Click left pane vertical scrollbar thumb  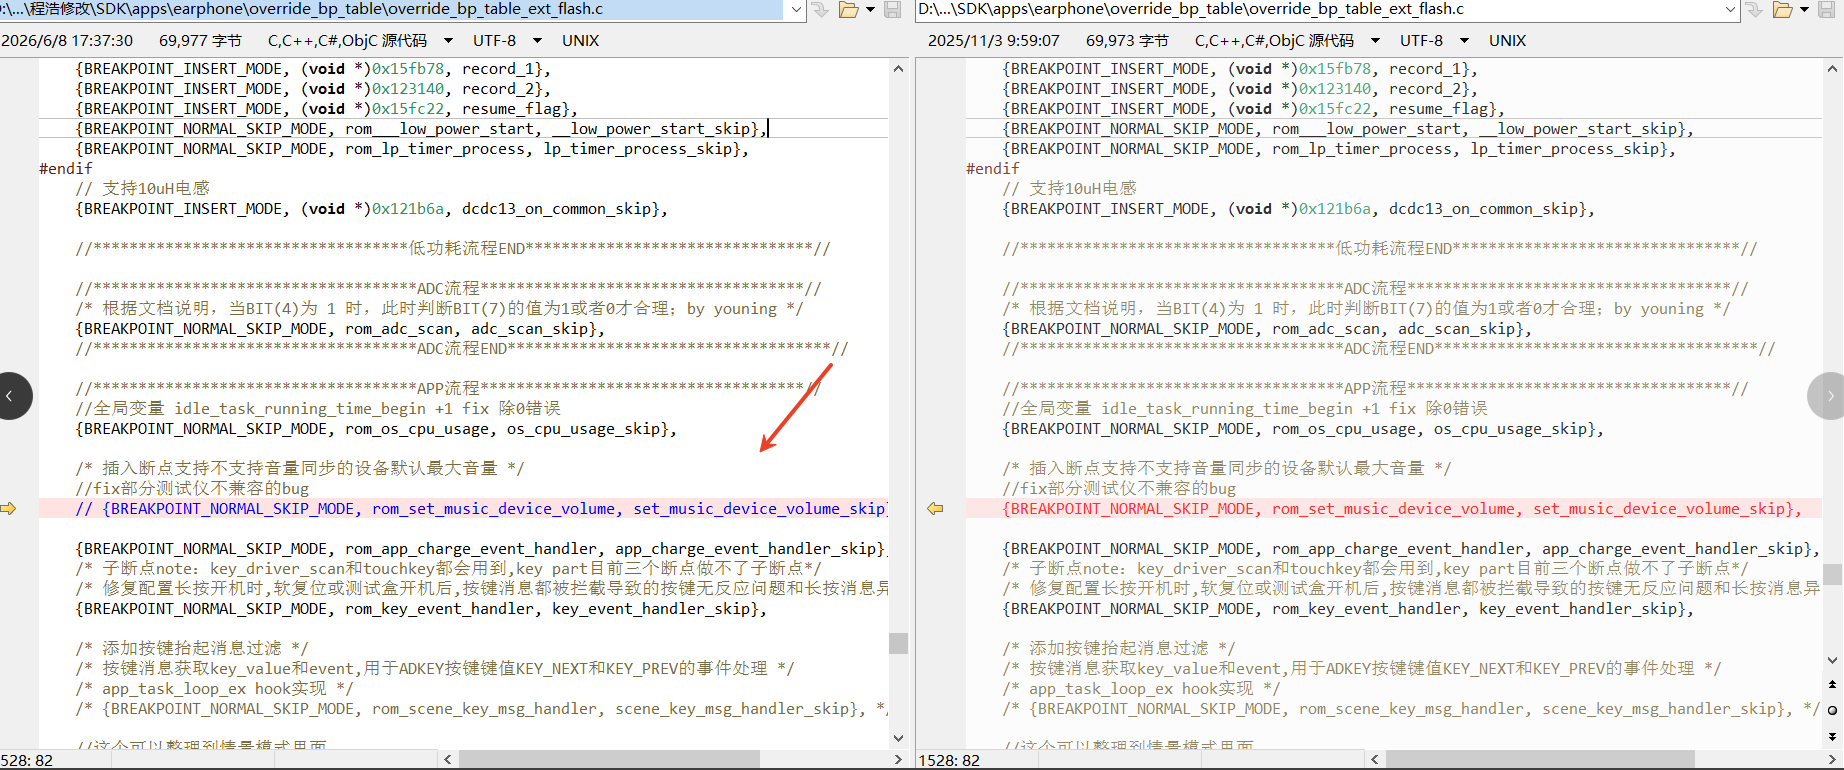point(898,643)
